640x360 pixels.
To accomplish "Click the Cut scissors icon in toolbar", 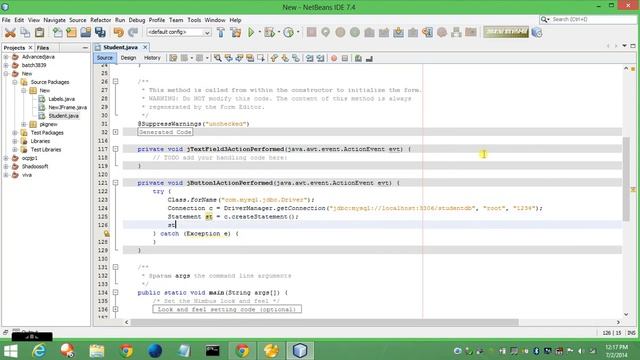I will point(10,32).
